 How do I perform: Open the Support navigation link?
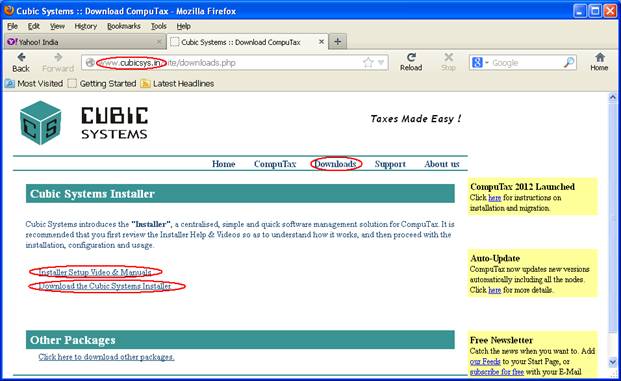coord(390,164)
